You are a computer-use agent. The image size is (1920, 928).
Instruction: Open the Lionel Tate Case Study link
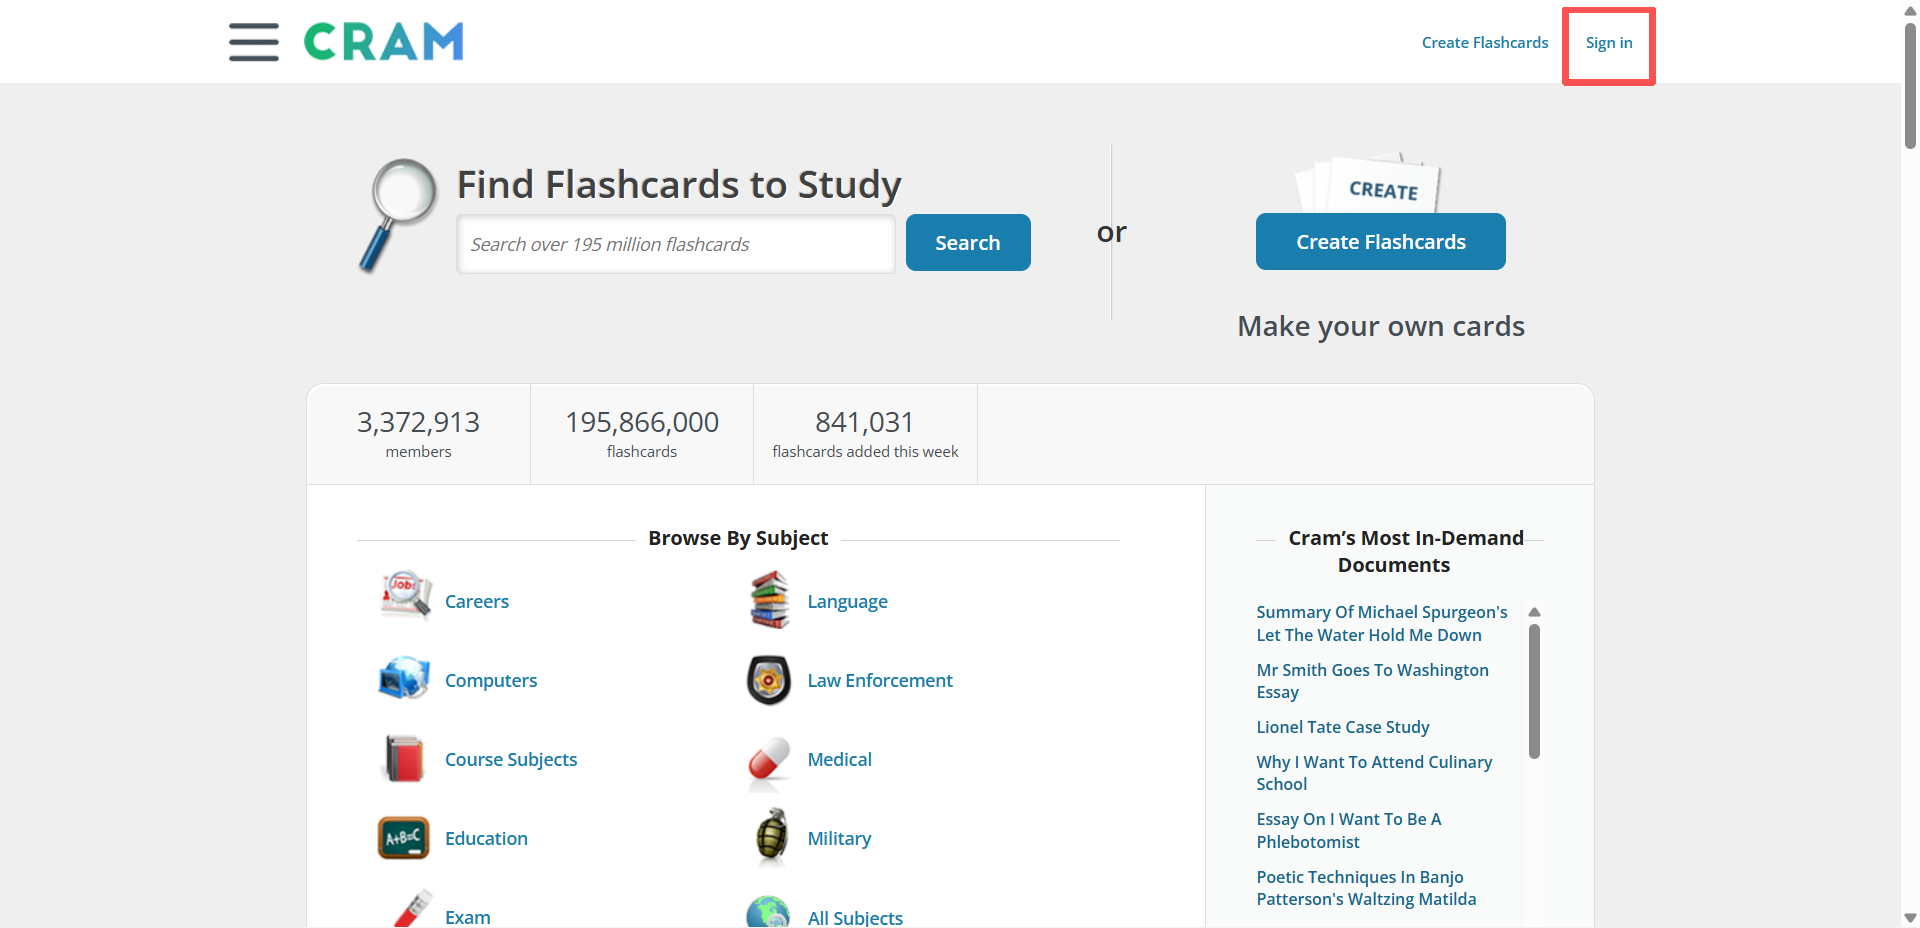pos(1343,727)
